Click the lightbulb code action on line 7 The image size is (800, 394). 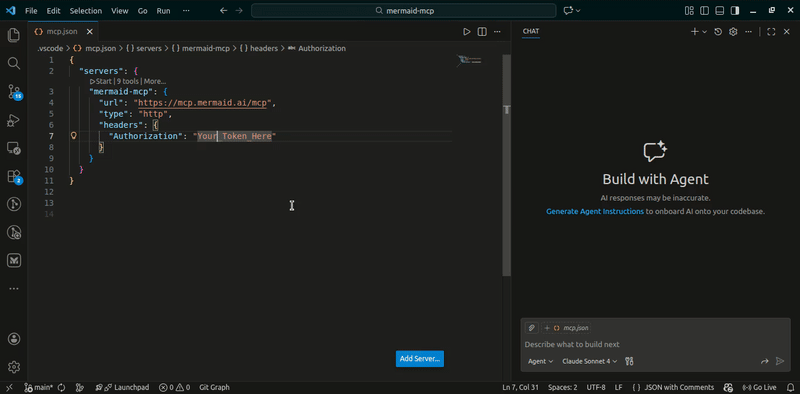coord(73,136)
